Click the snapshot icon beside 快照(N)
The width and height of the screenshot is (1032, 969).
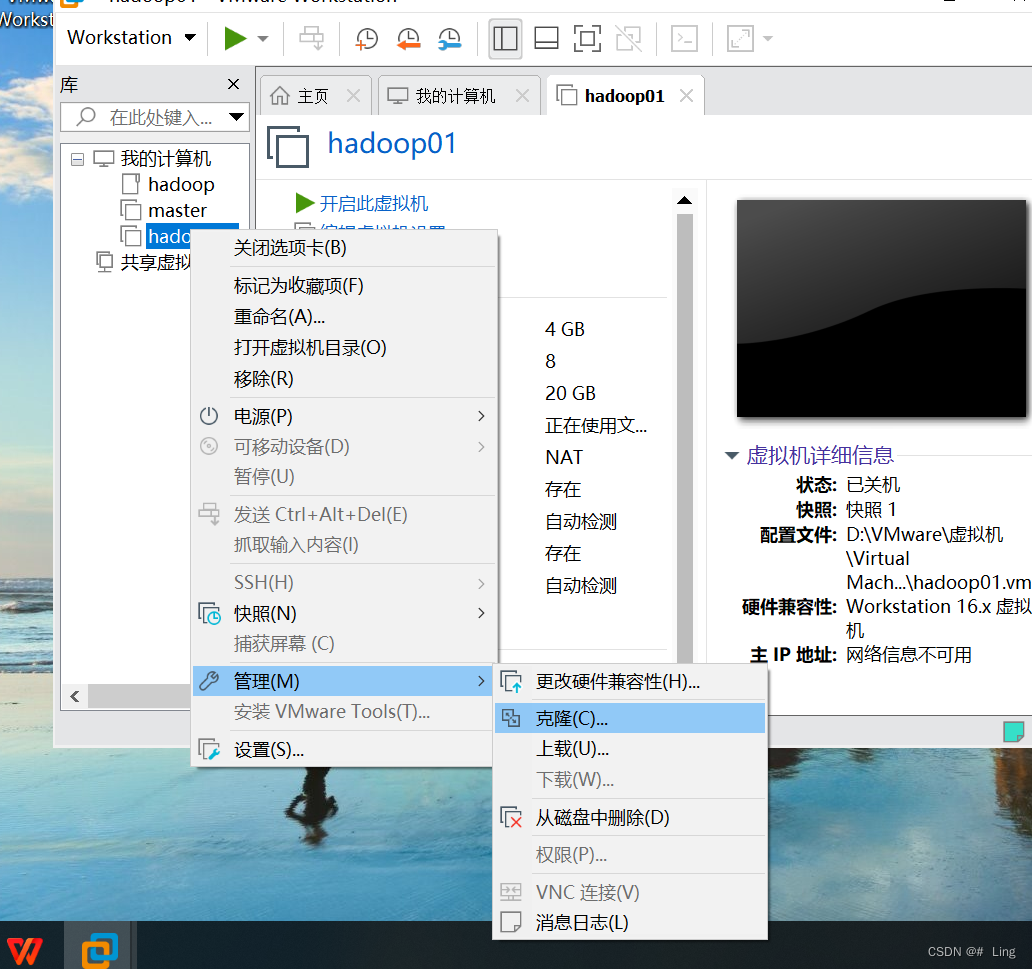(209, 614)
